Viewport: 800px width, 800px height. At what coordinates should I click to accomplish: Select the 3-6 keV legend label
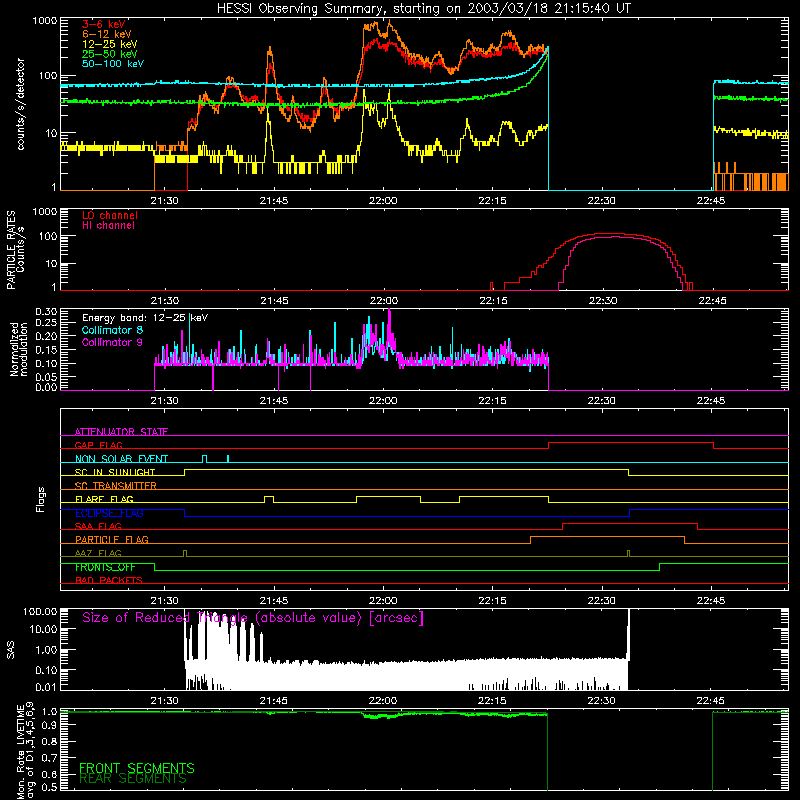click(x=104, y=24)
